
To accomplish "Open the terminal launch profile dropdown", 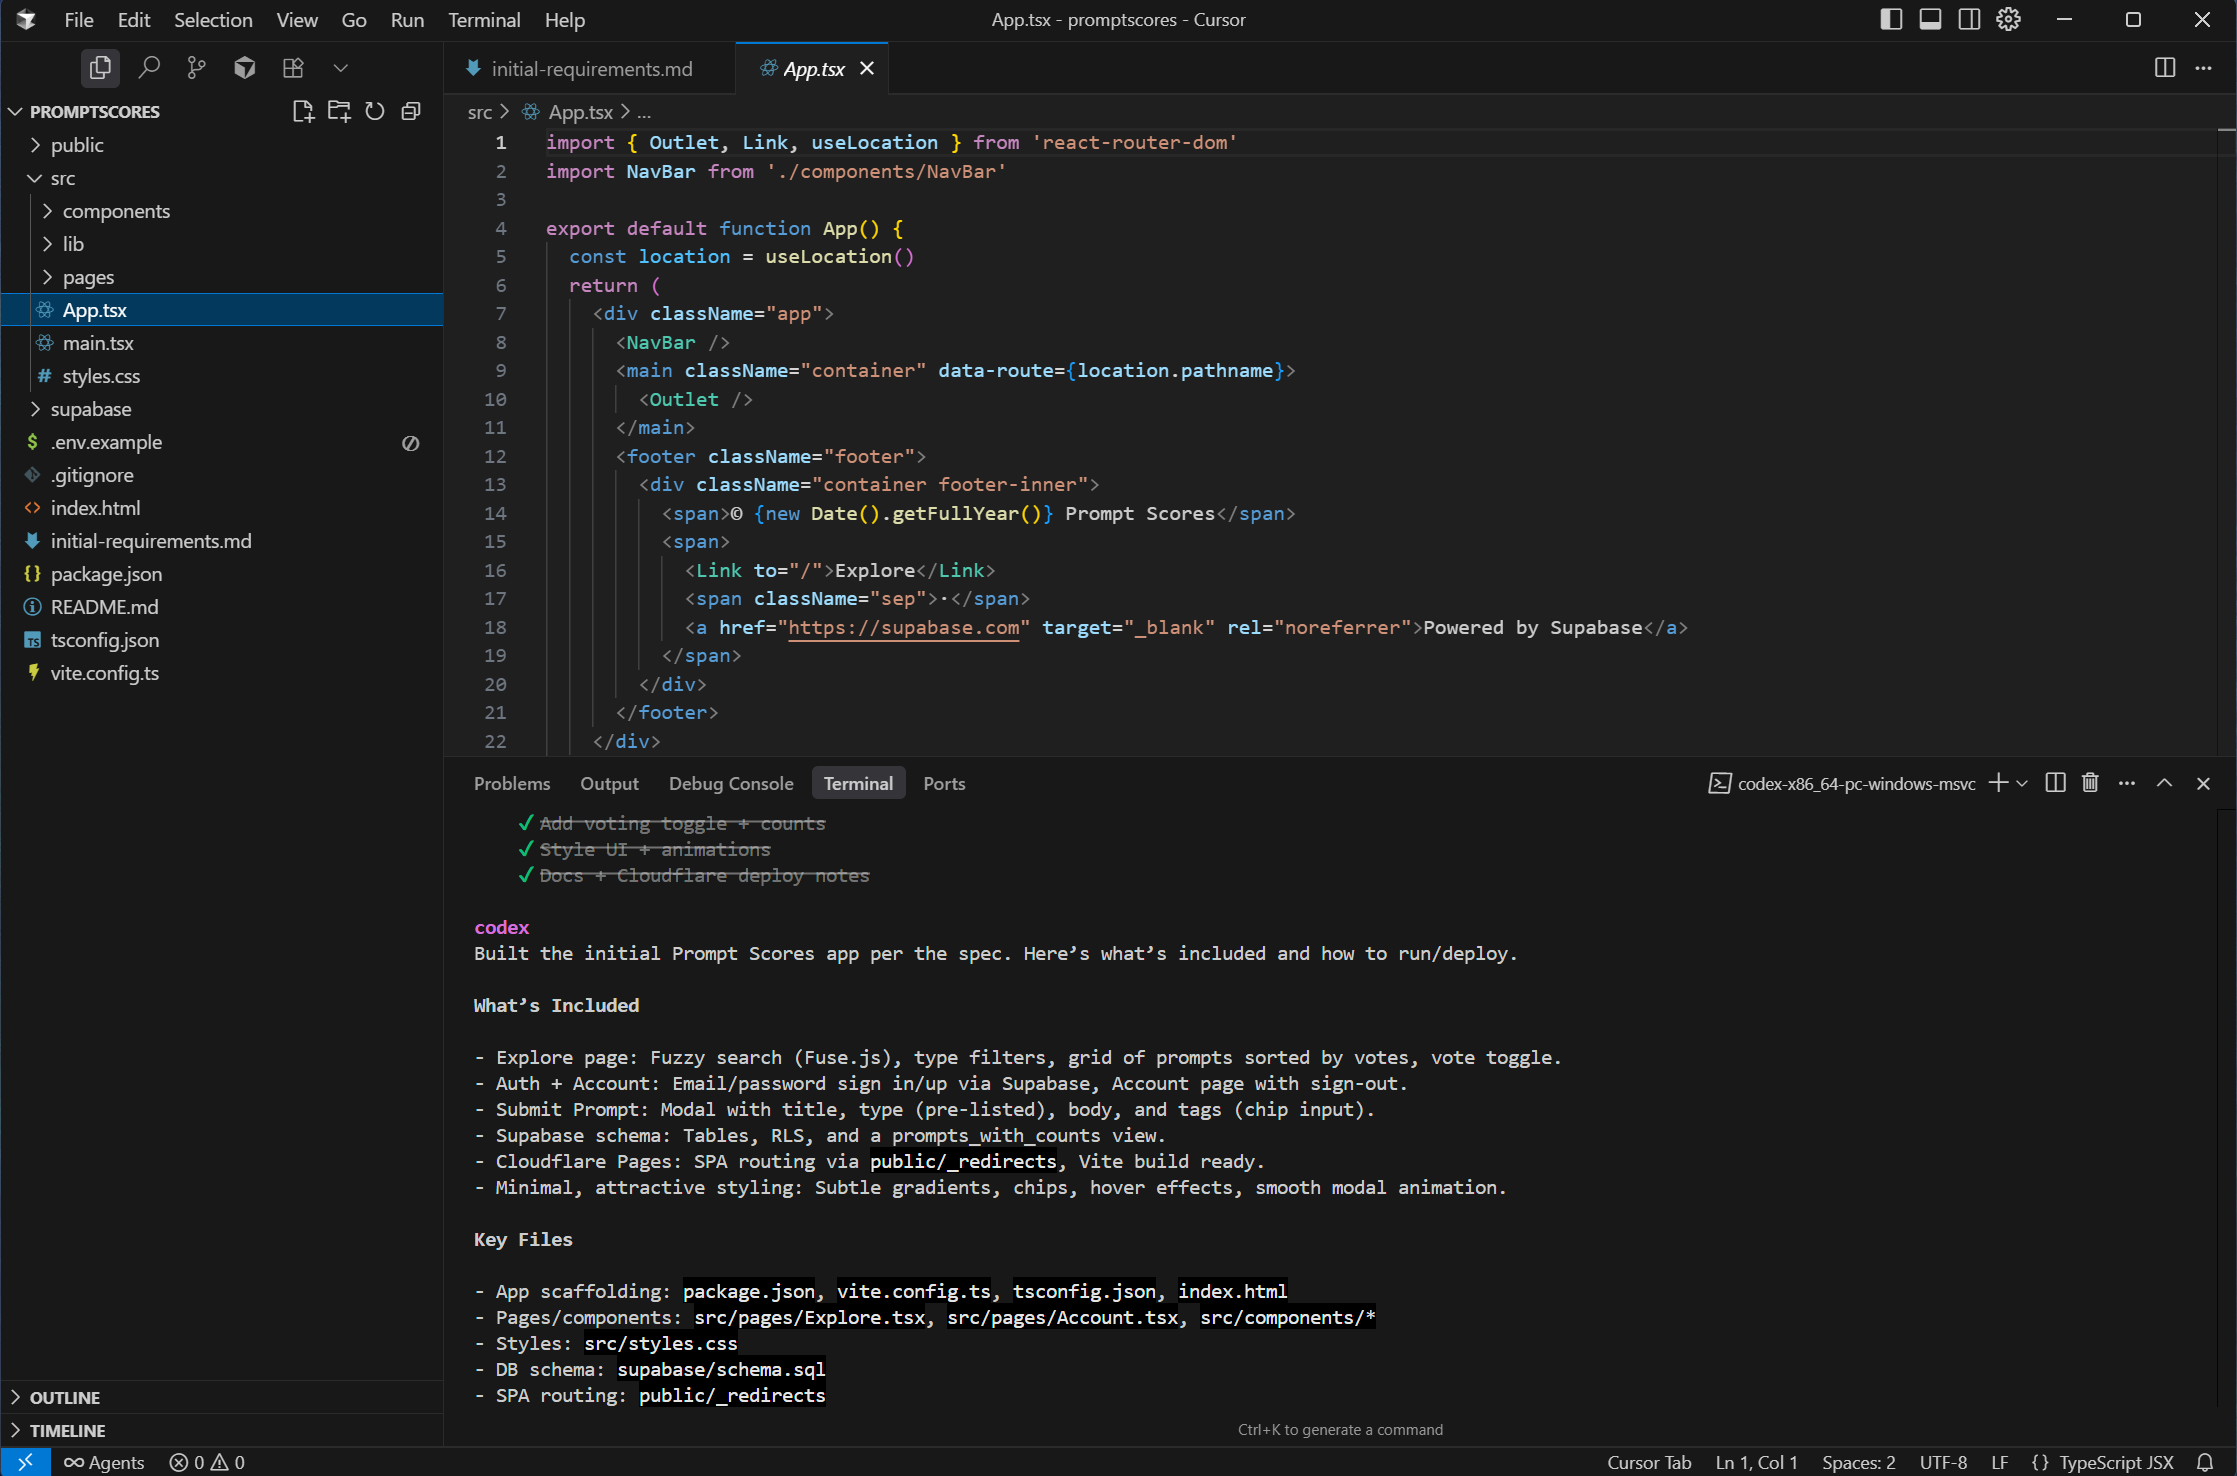I will (x=2022, y=783).
